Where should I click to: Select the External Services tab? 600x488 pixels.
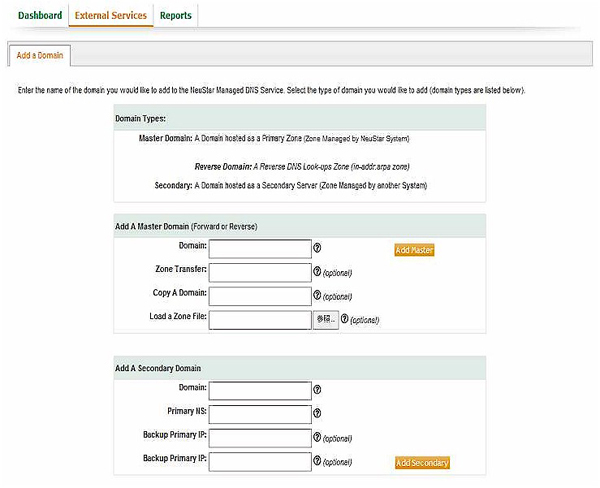(x=110, y=16)
